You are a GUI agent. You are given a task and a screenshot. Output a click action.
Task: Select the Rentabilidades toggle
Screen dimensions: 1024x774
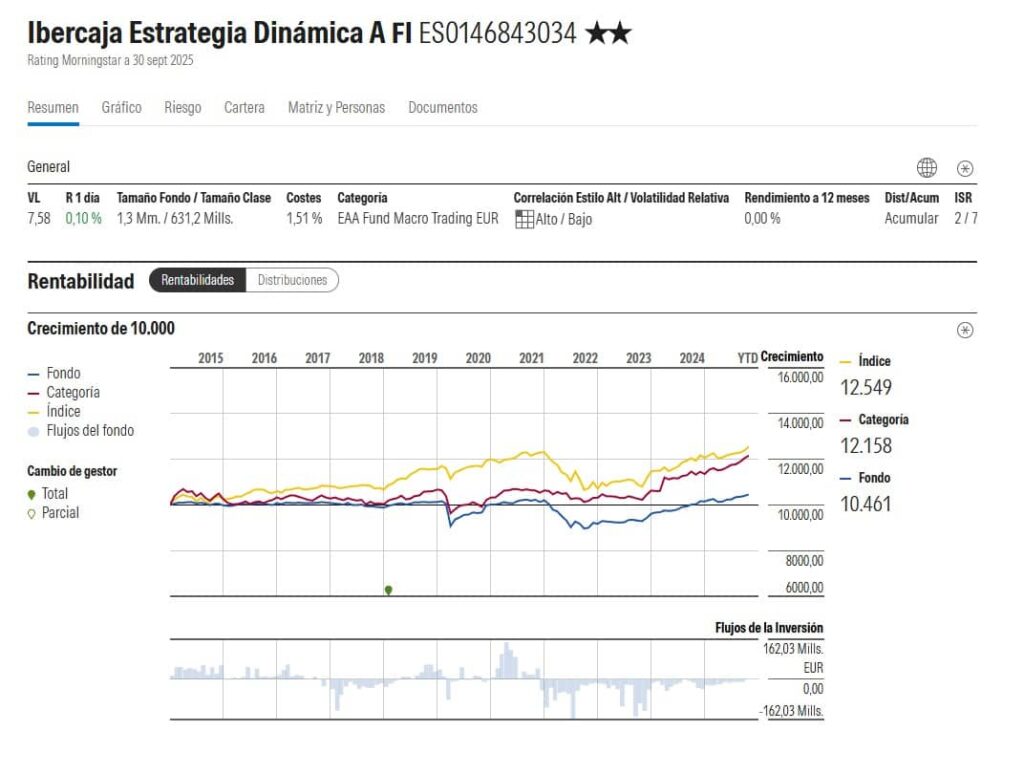(197, 280)
